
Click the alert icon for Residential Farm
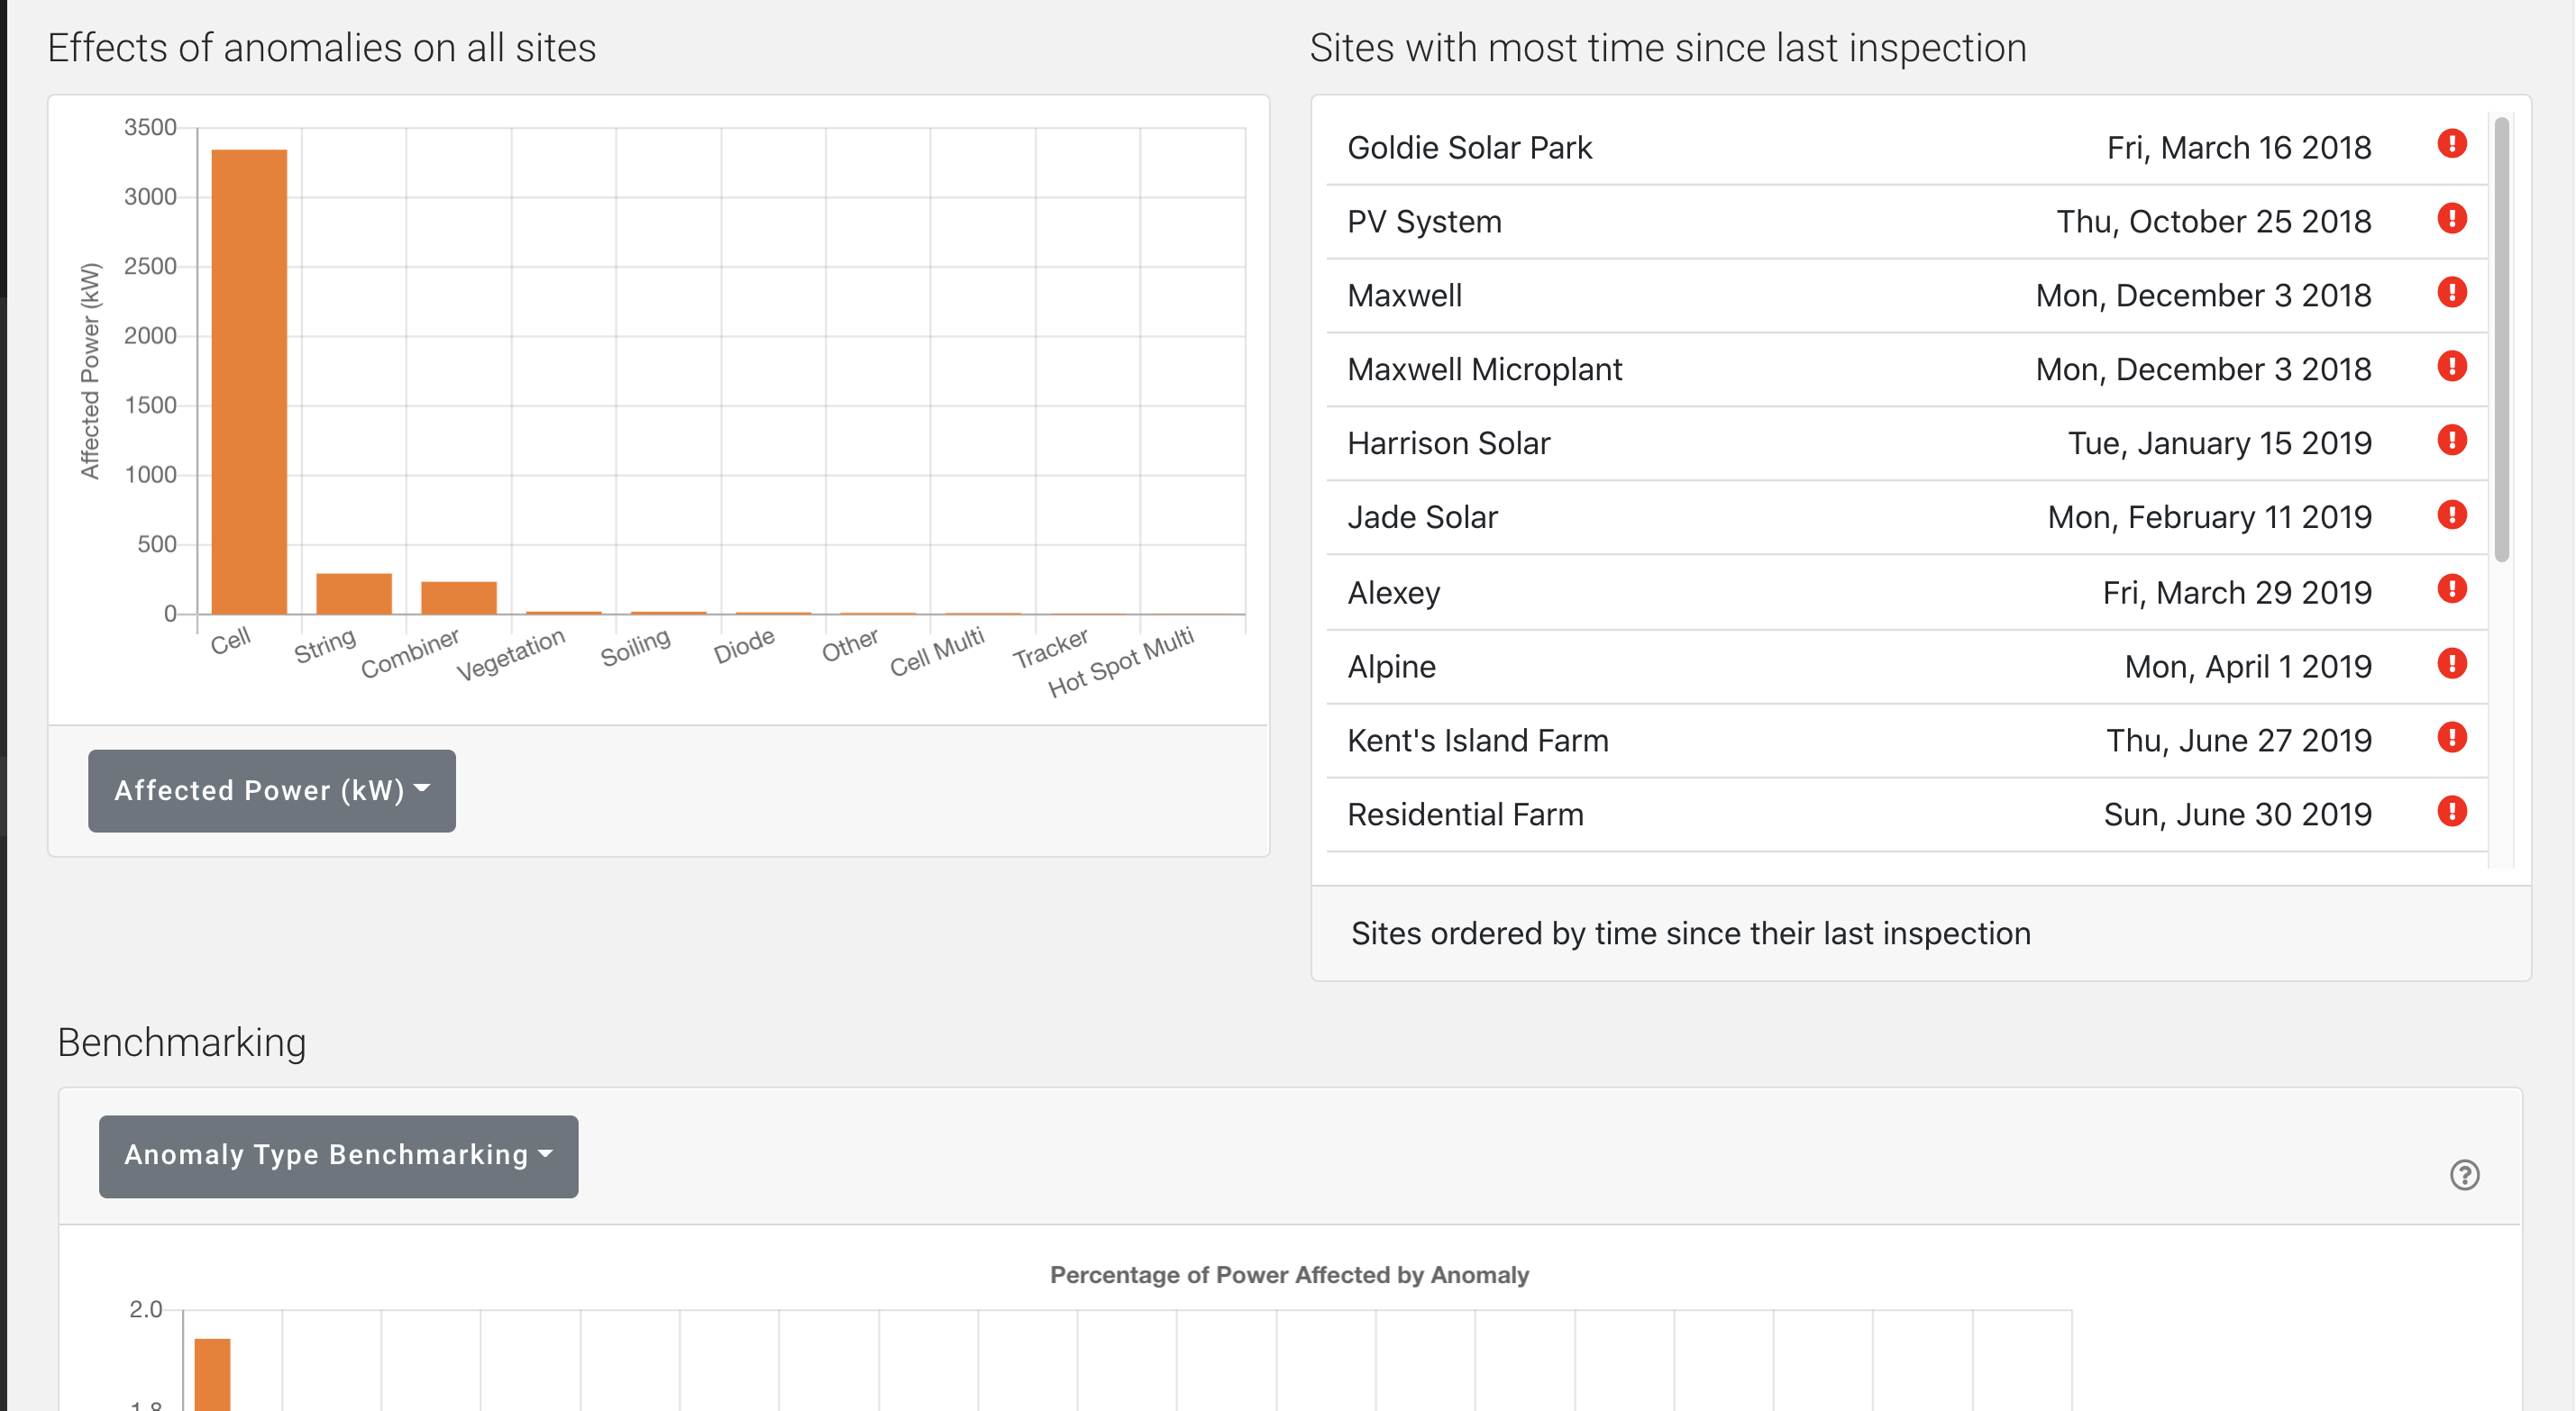pos(2451,811)
